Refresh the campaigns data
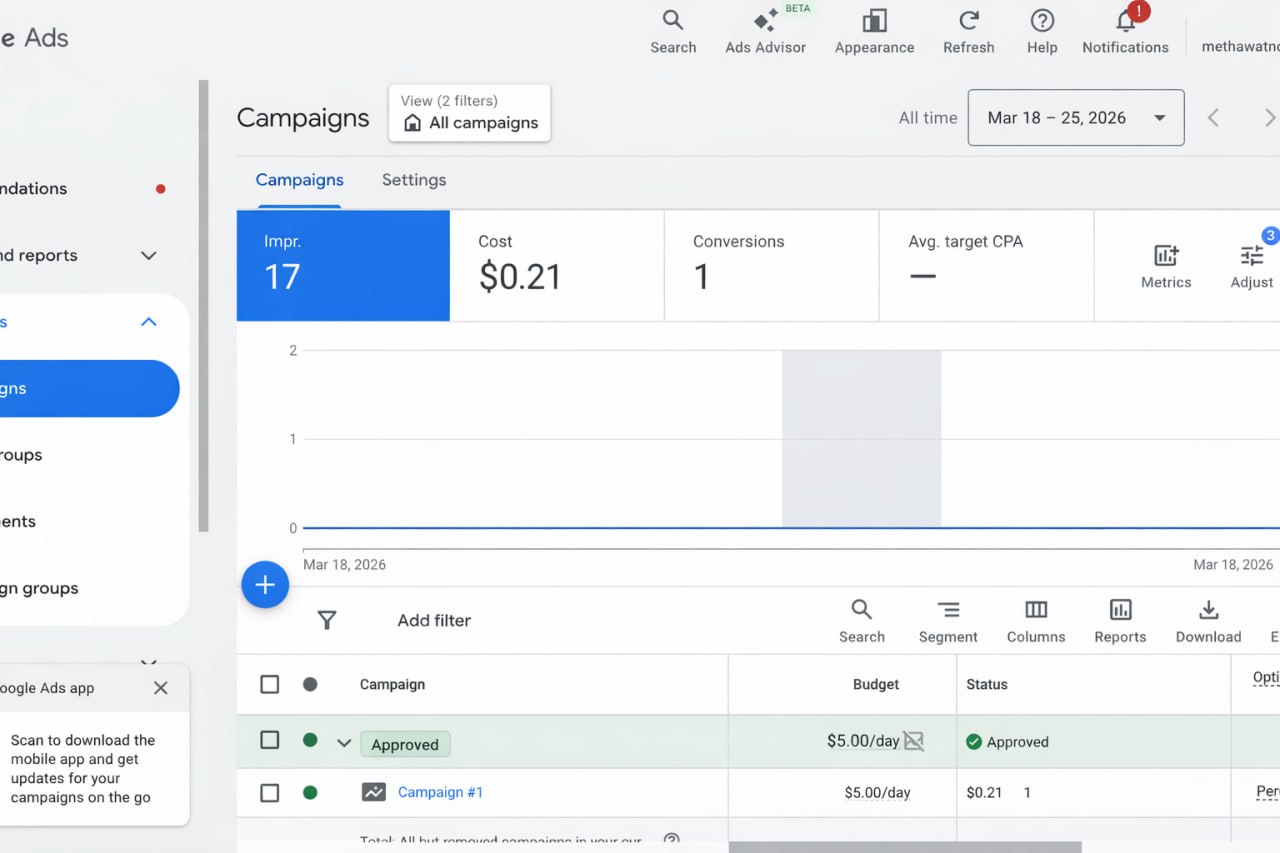This screenshot has width=1280, height=853. click(968, 31)
